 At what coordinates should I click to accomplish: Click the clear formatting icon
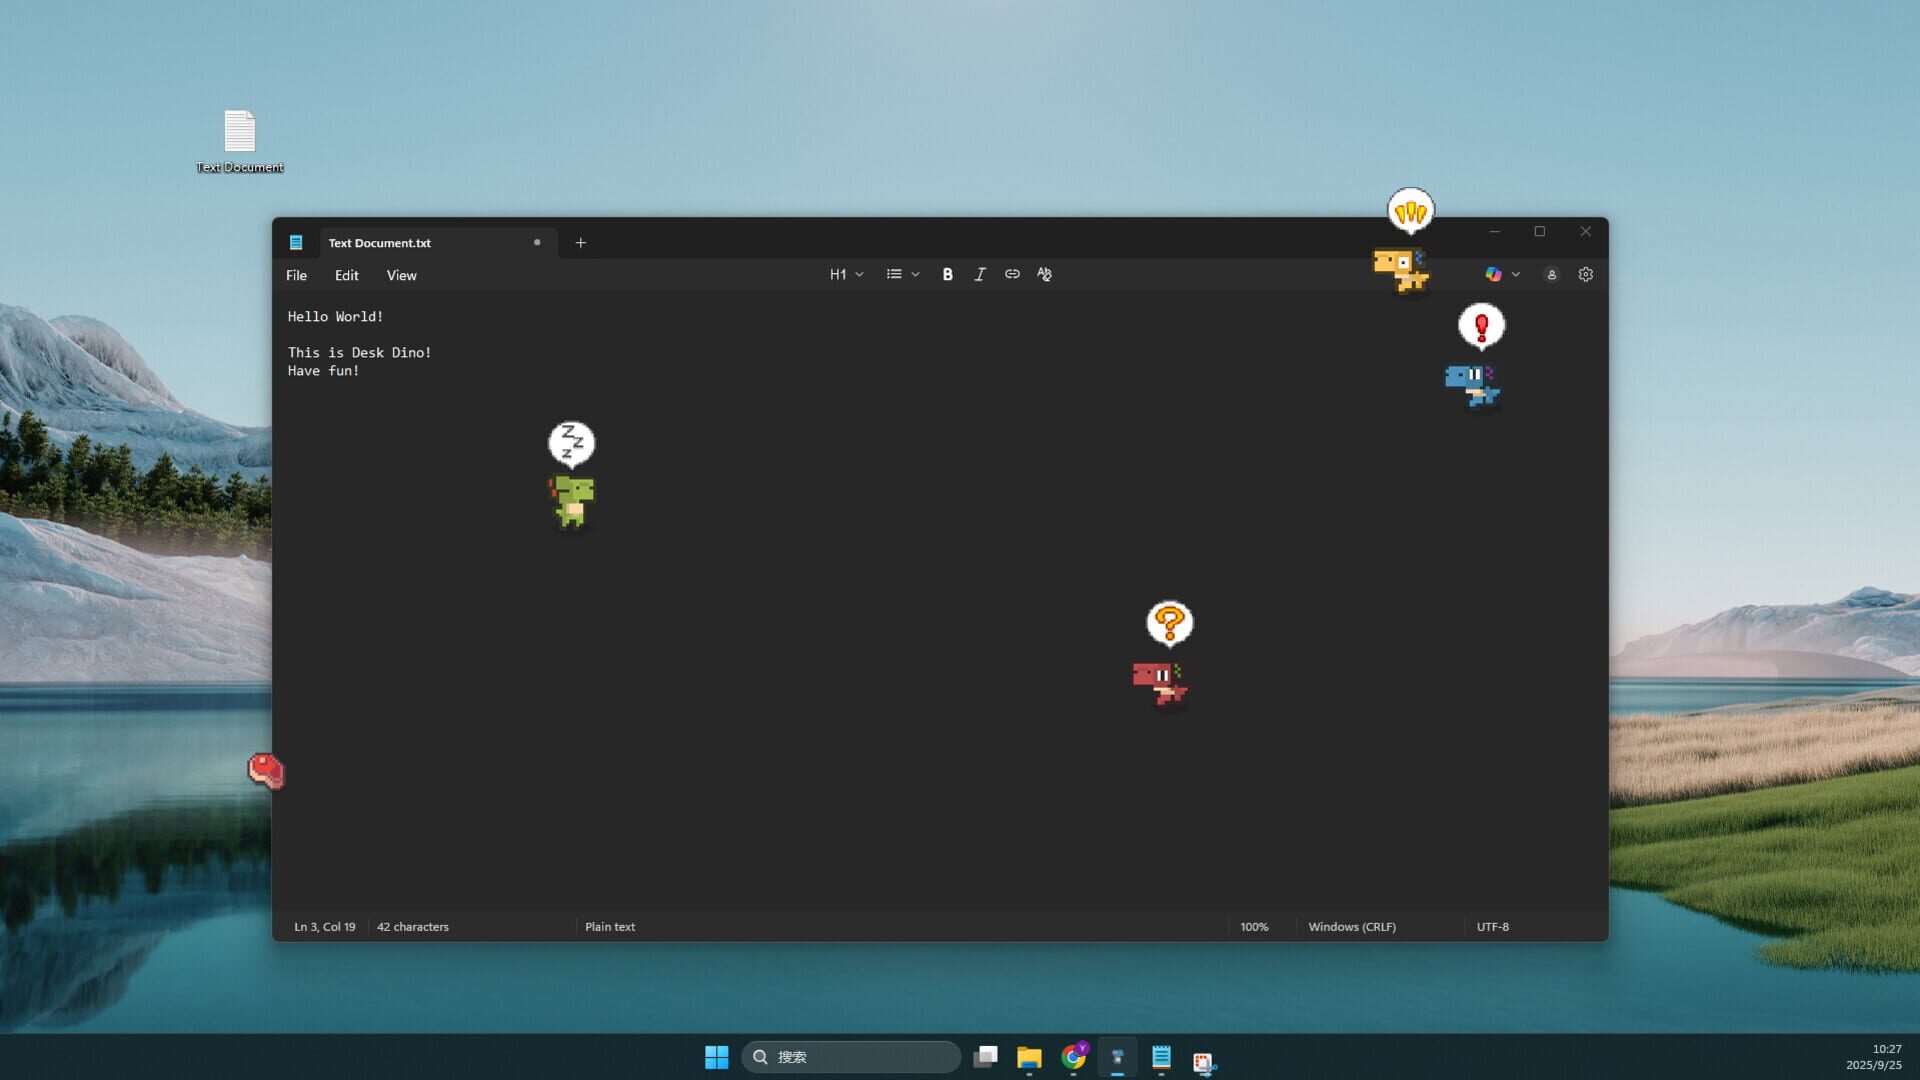pos(1044,274)
